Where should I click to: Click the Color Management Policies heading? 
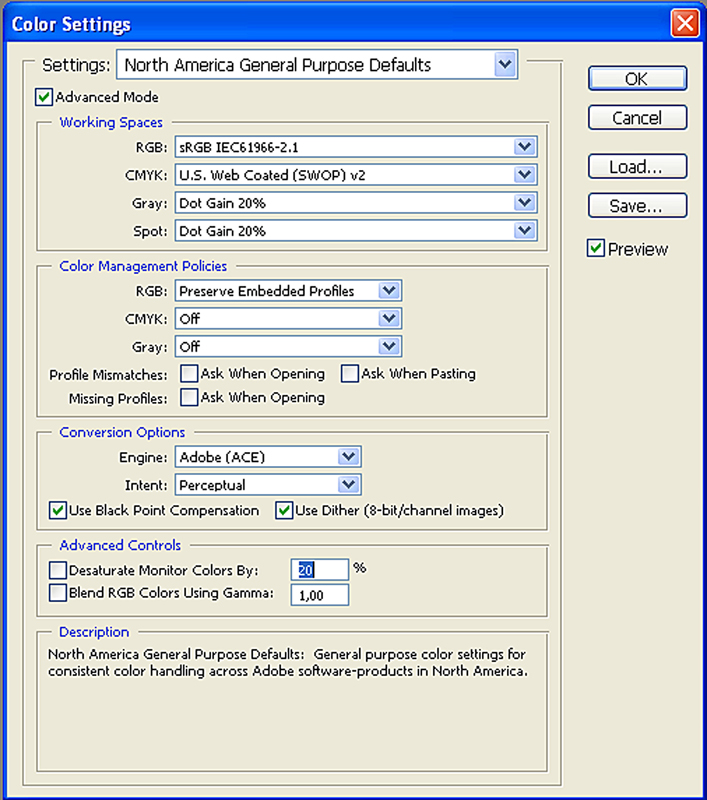tap(143, 266)
